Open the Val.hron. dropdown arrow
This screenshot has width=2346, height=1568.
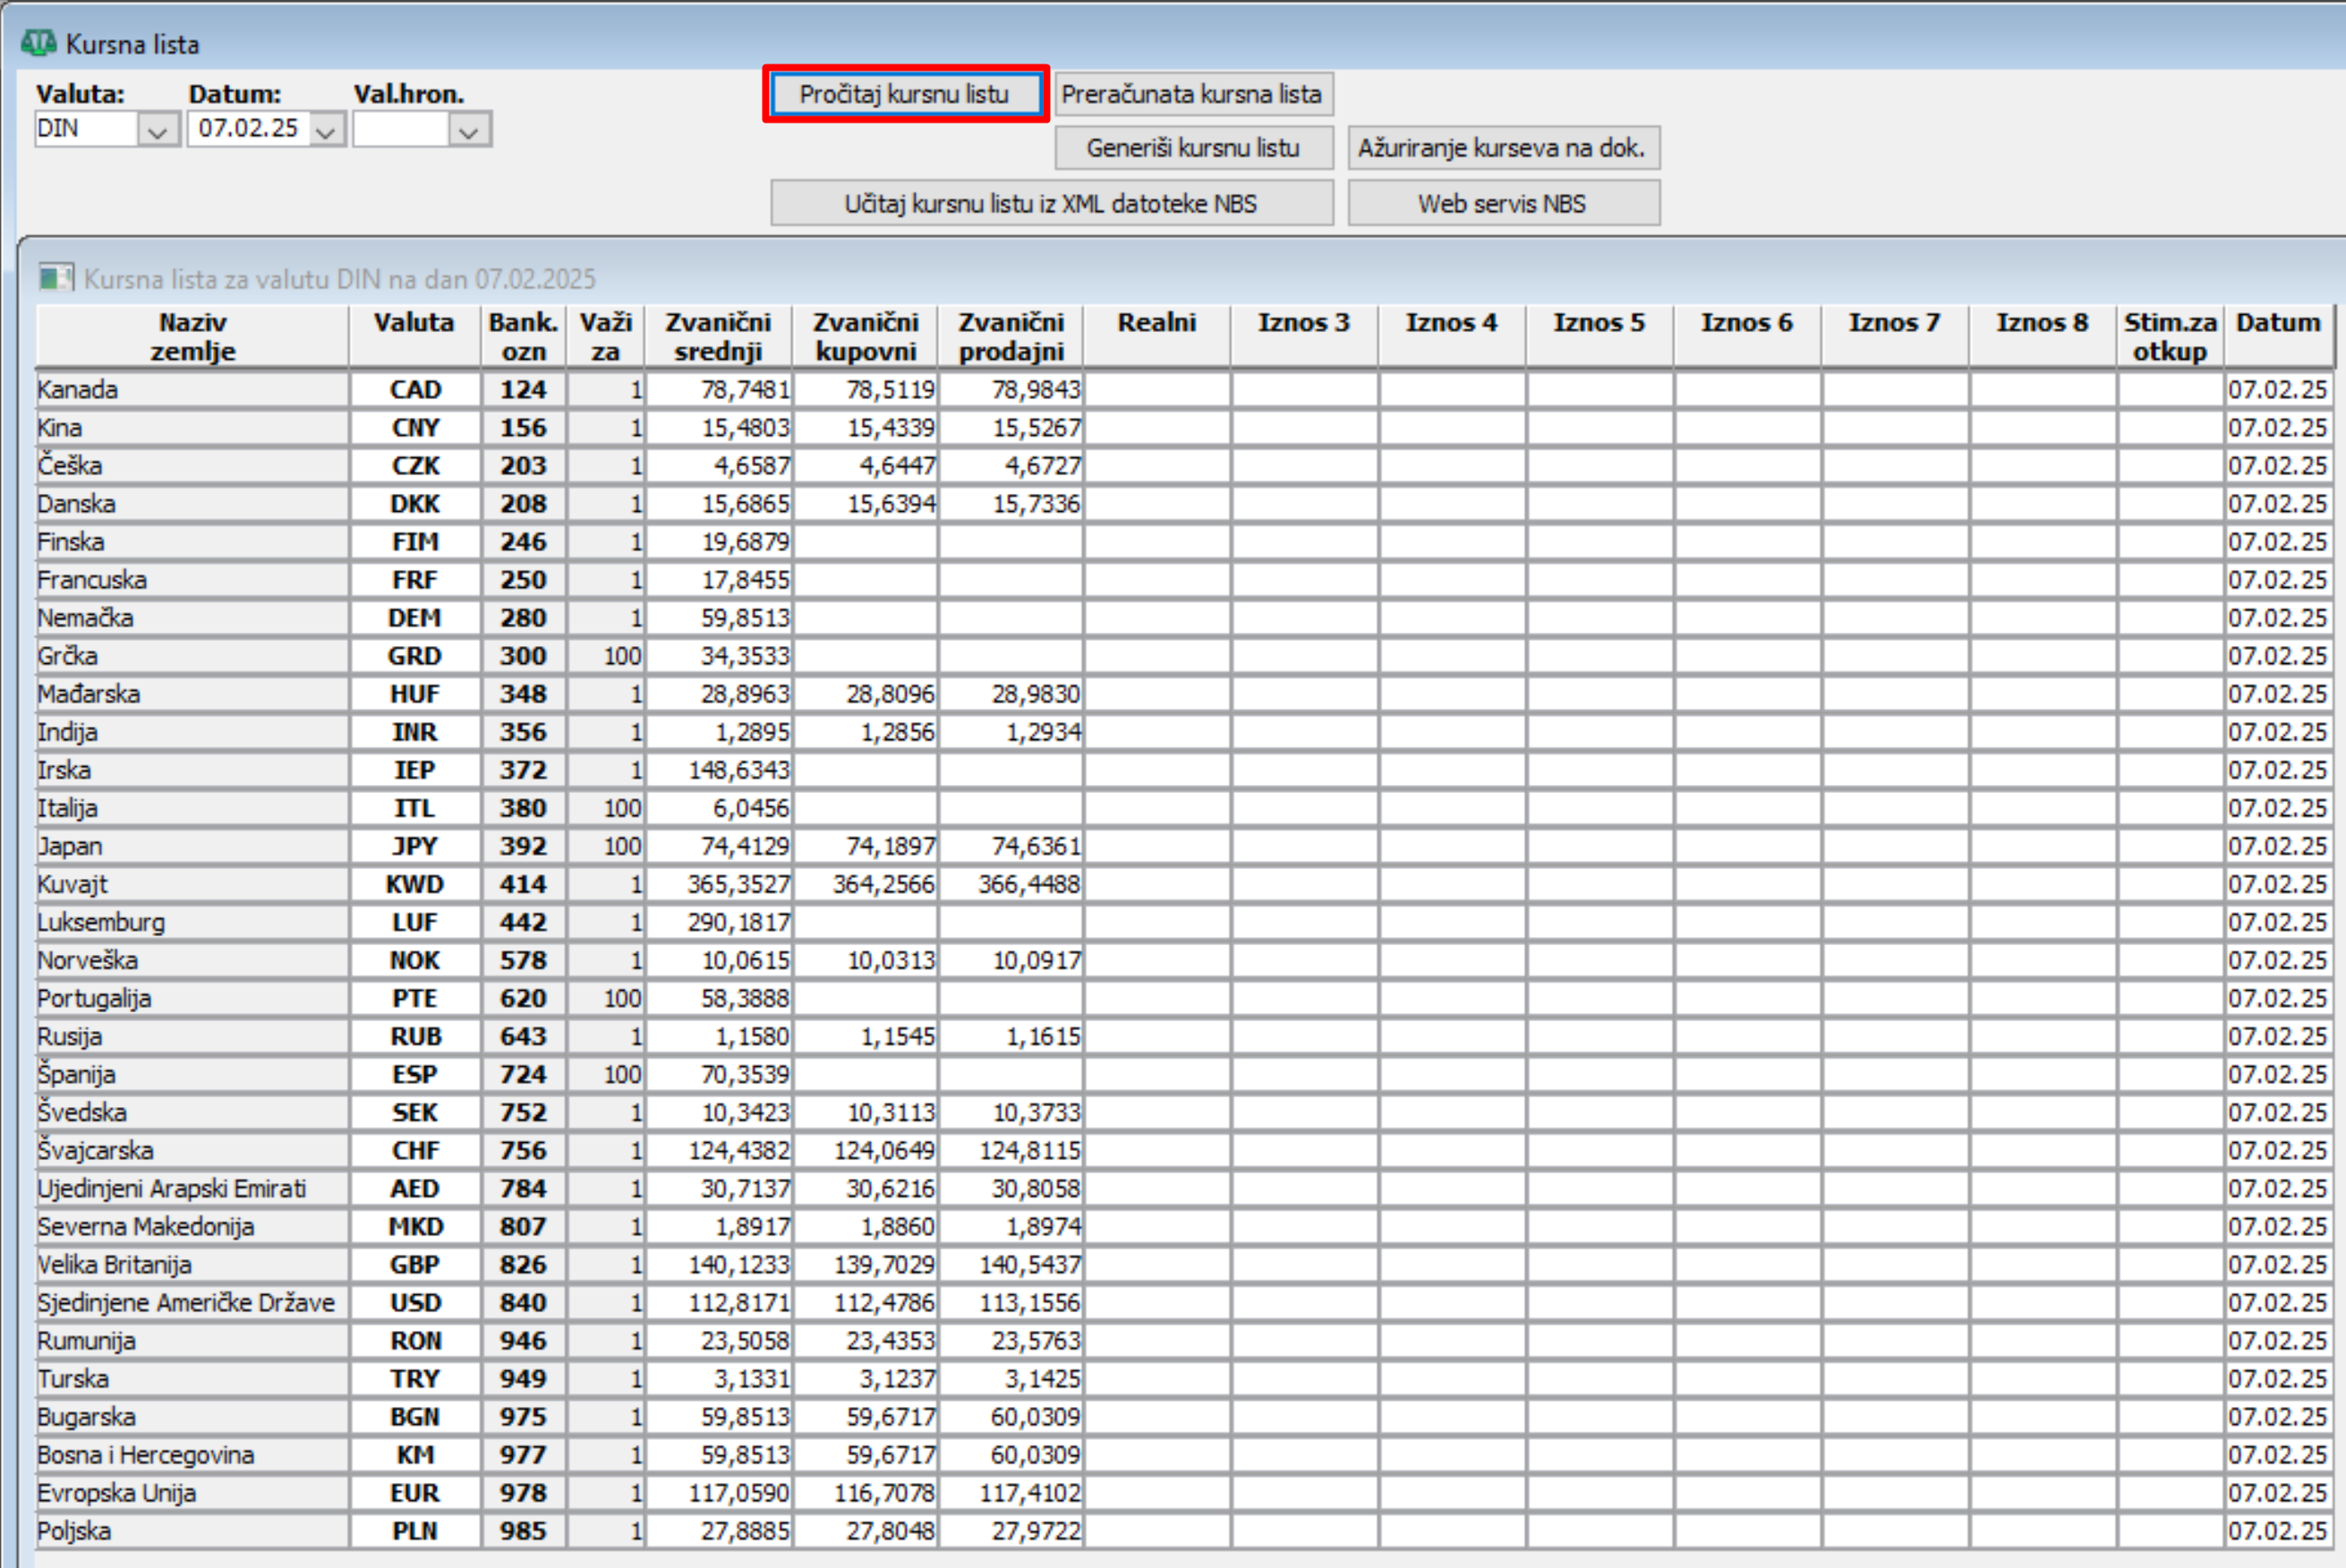tap(469, 130)
